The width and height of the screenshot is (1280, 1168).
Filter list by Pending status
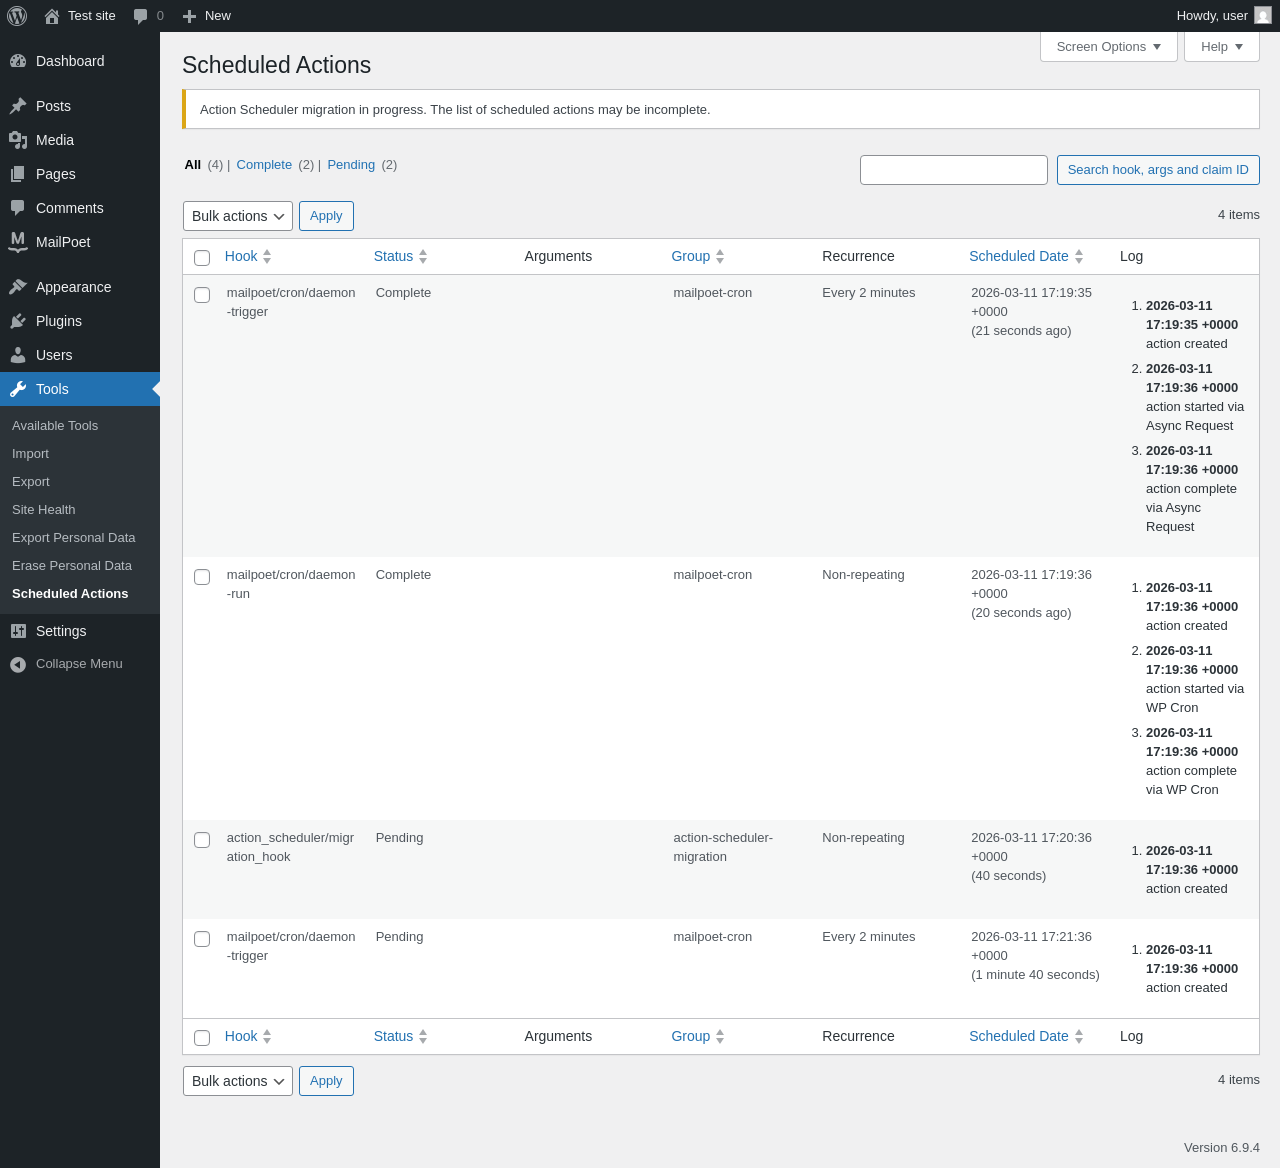(351, 165)
